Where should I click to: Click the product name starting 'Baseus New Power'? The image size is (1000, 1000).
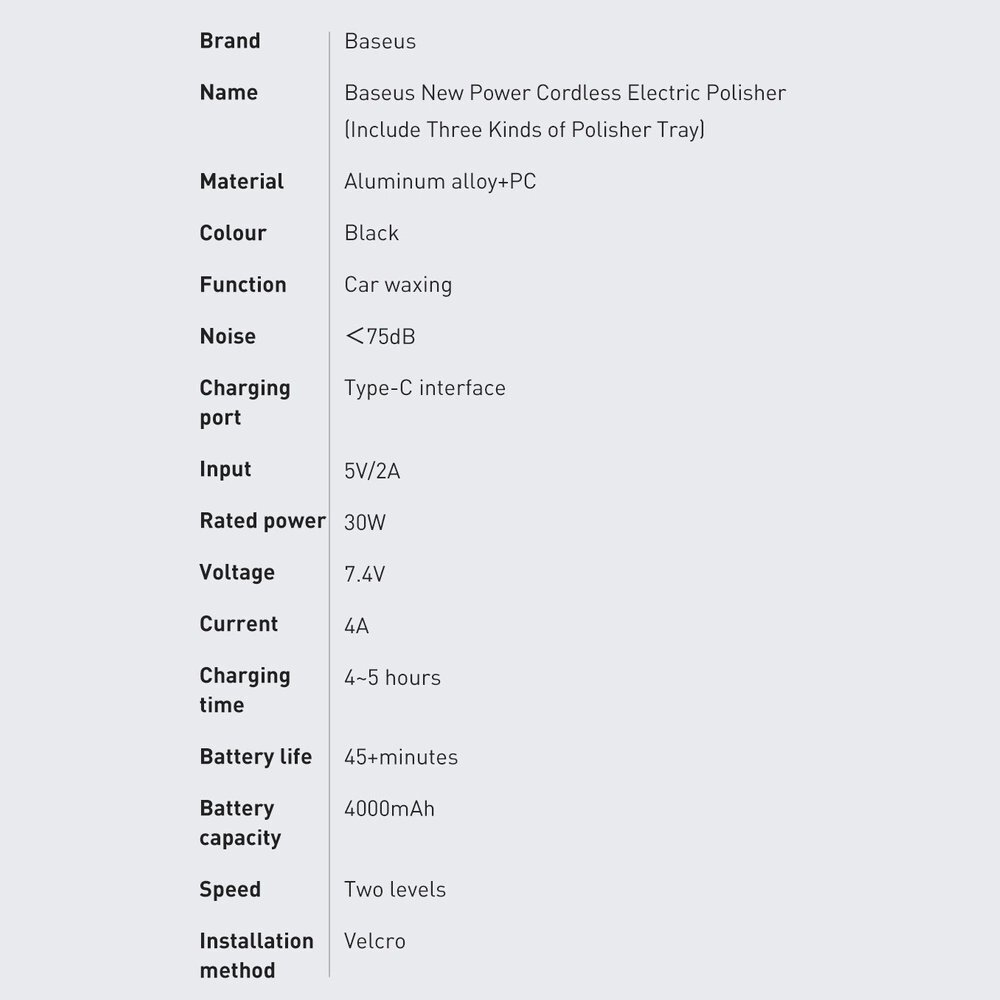[x=565, y=93]
